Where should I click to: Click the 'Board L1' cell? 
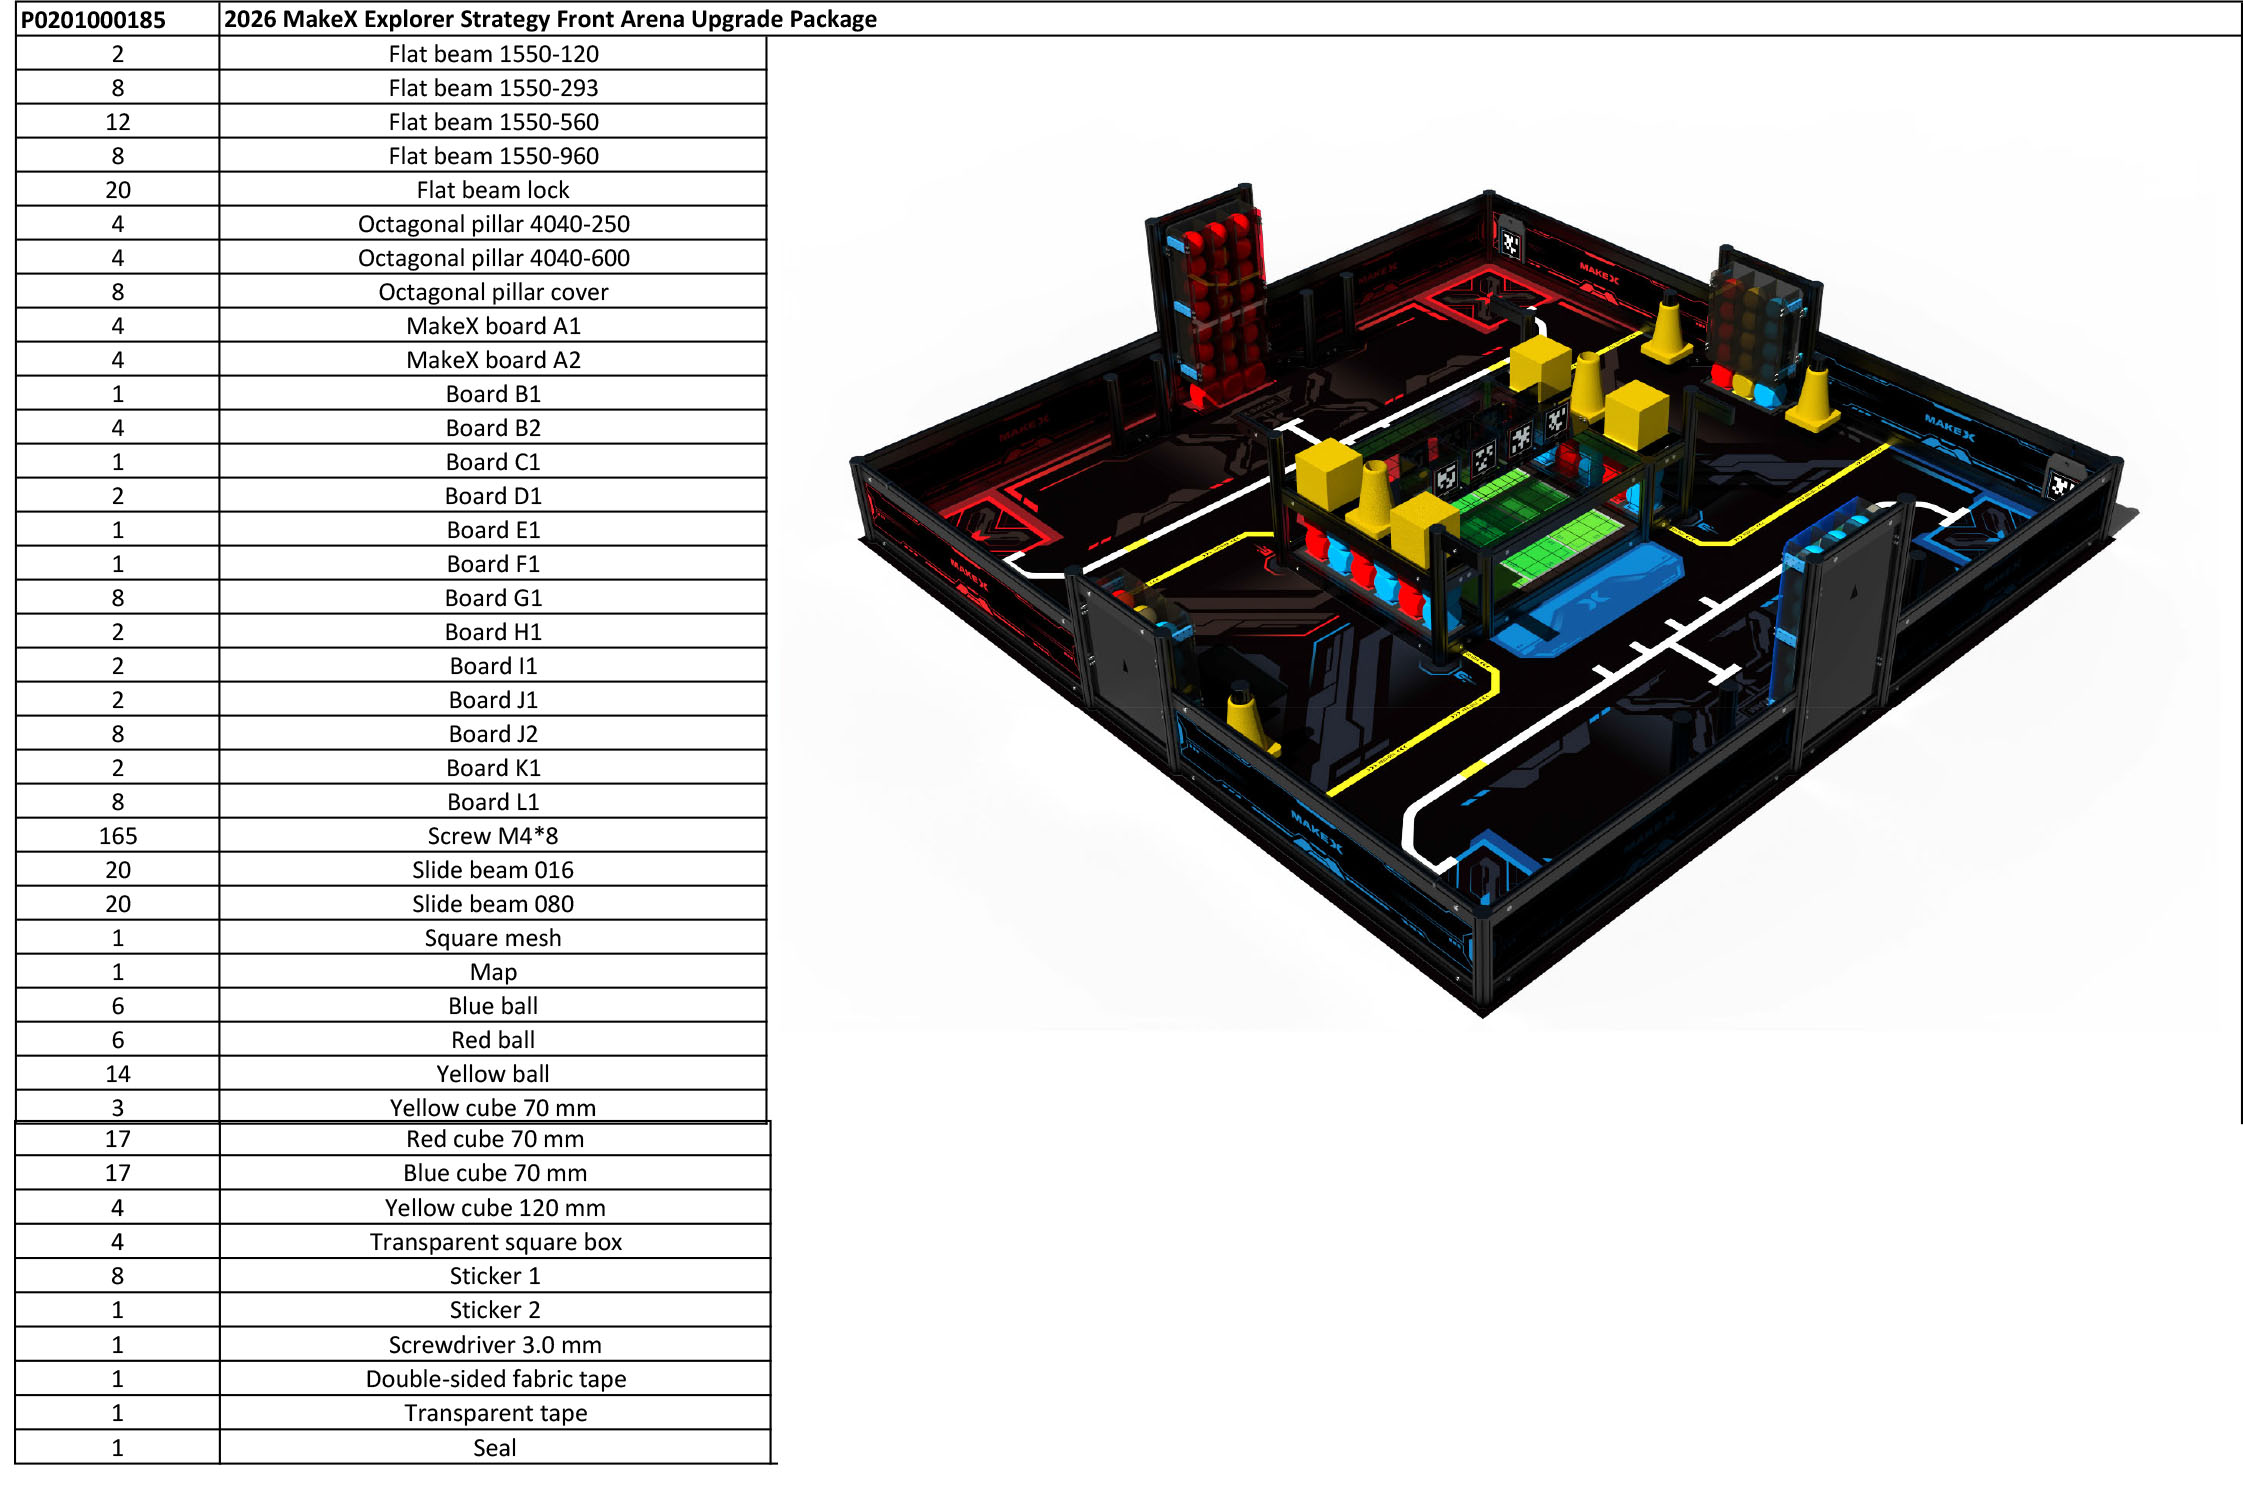(x=493, y=802)
